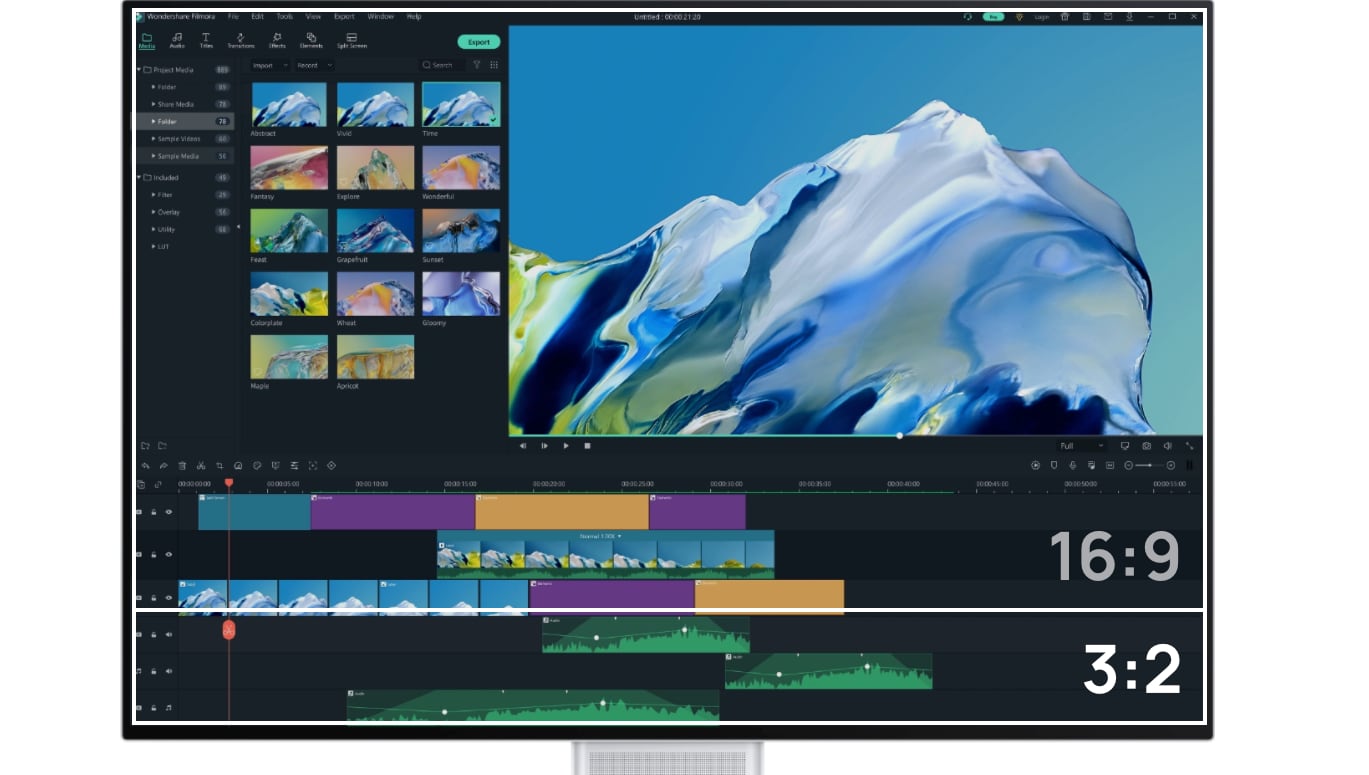Open the Effects panel

276,40
